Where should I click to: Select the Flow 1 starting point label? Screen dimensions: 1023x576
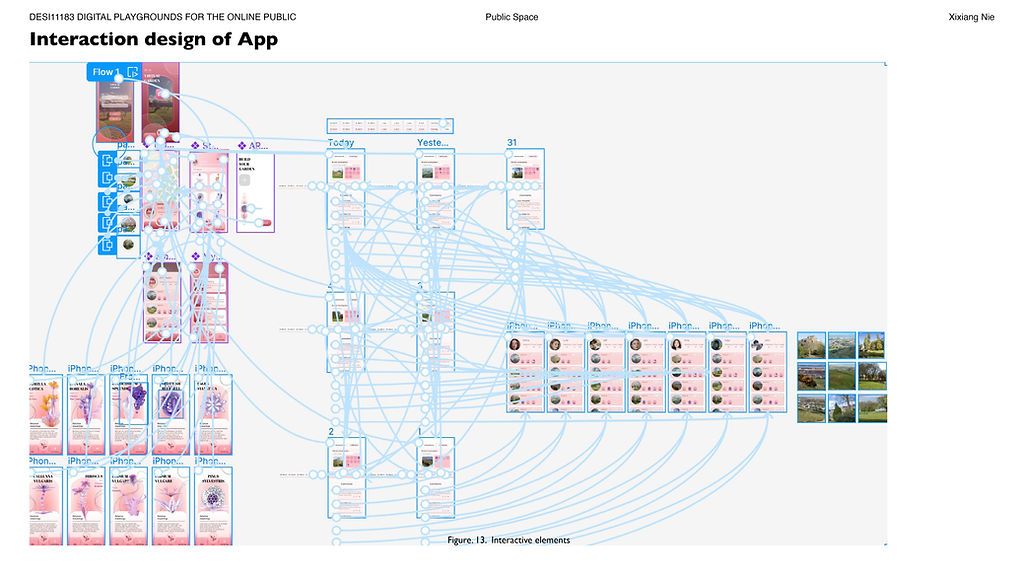pos(106,72)
